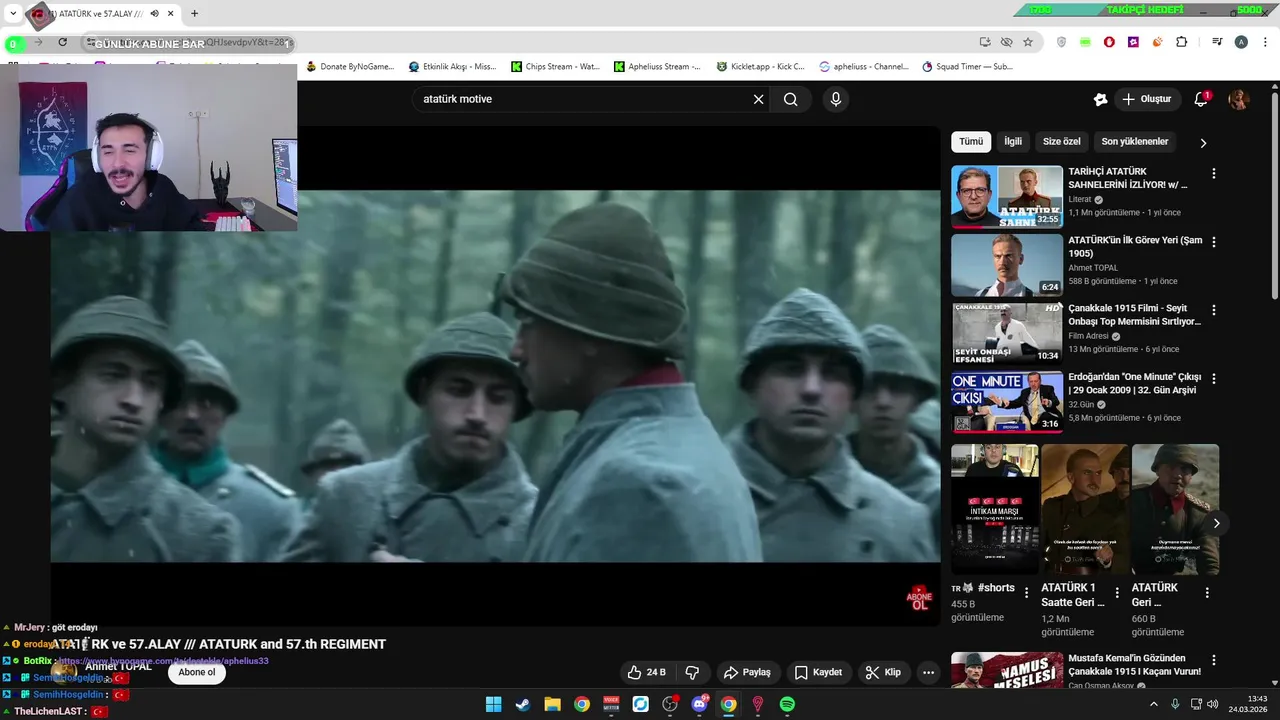This screenshot has height=720, width=1280.
Task: Run search with the magnifier button
Action: click(790, 99)
